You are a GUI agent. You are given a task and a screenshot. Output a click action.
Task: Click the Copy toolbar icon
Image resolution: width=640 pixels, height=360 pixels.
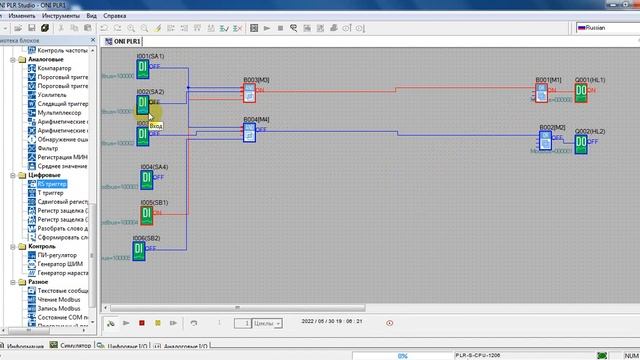(x=74, y=28)
